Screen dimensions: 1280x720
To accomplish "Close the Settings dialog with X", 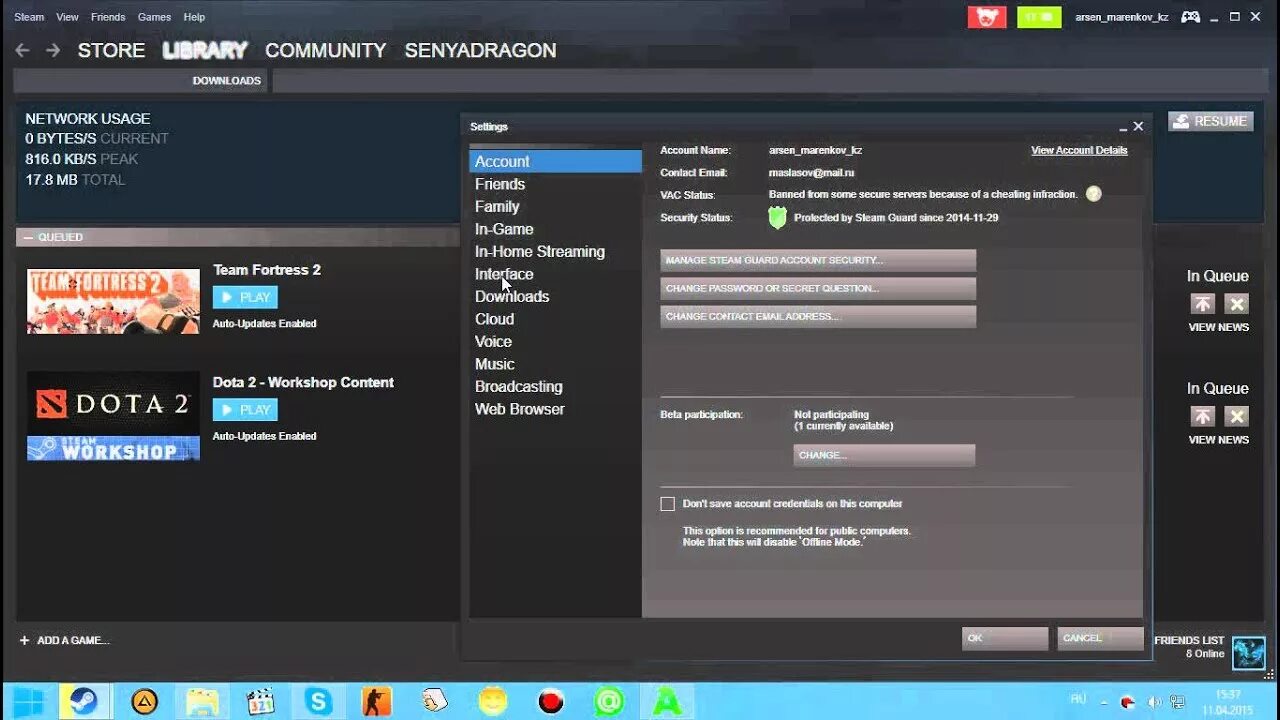I will click(1138, 126).
